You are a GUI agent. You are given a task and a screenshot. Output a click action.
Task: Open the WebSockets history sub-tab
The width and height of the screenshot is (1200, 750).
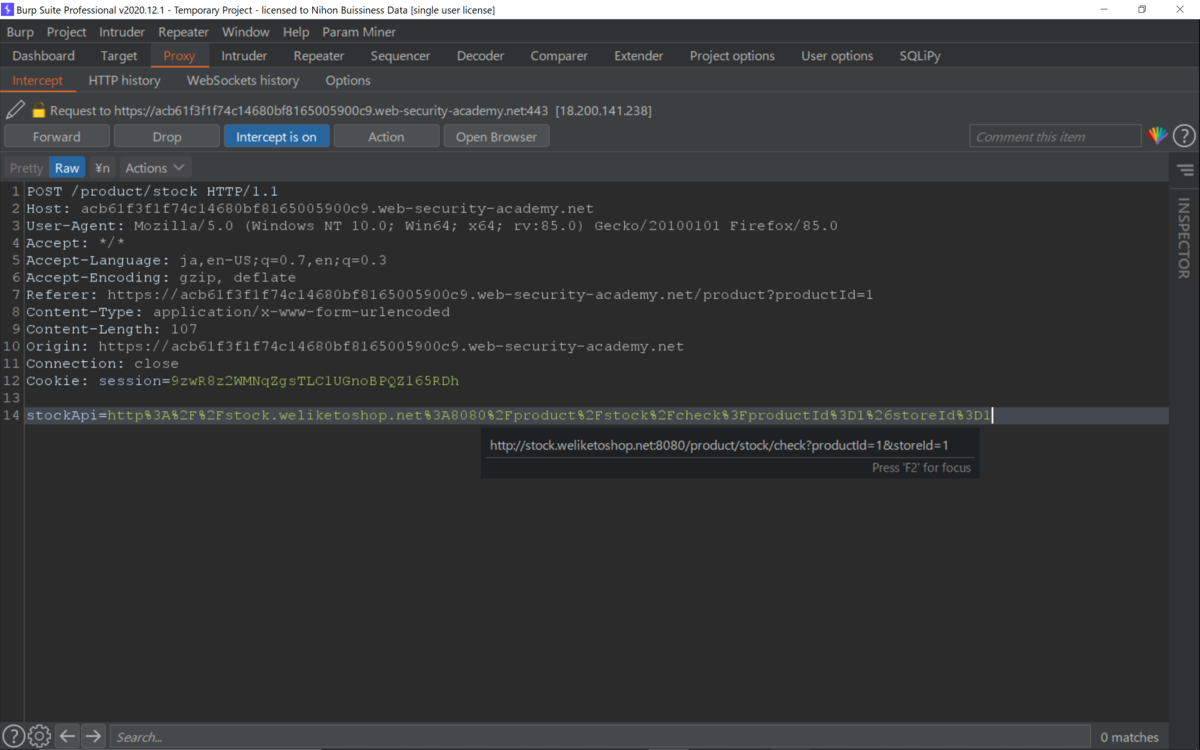point(243,80)
